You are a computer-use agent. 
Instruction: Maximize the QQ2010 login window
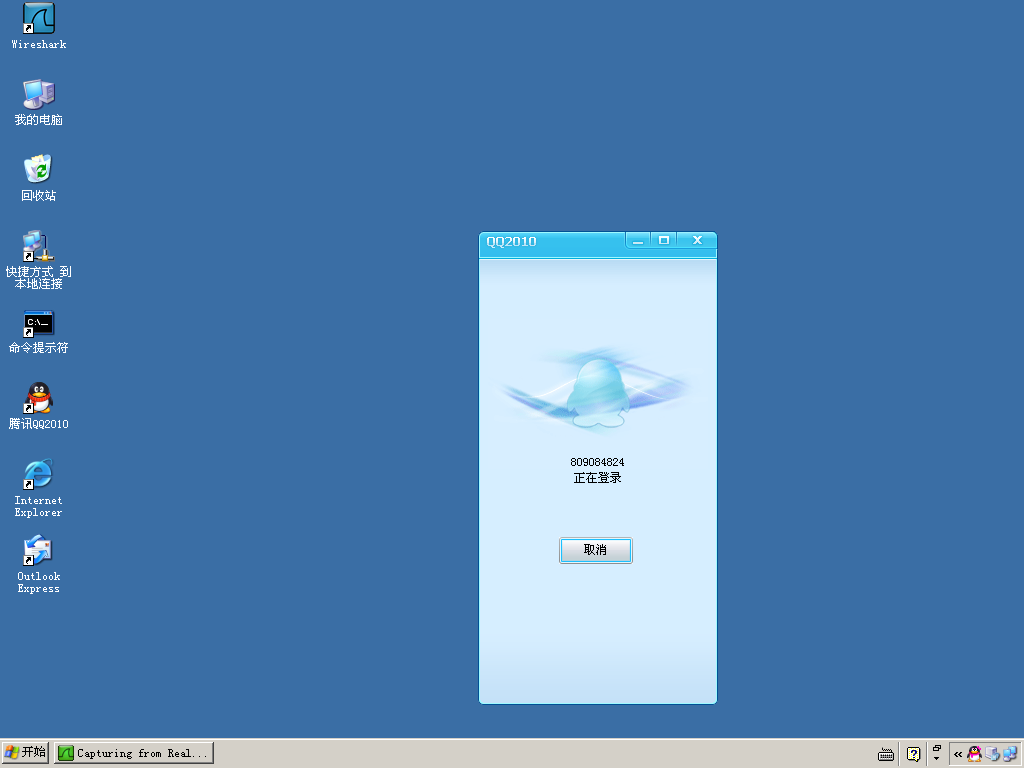(x=664, y=240)
